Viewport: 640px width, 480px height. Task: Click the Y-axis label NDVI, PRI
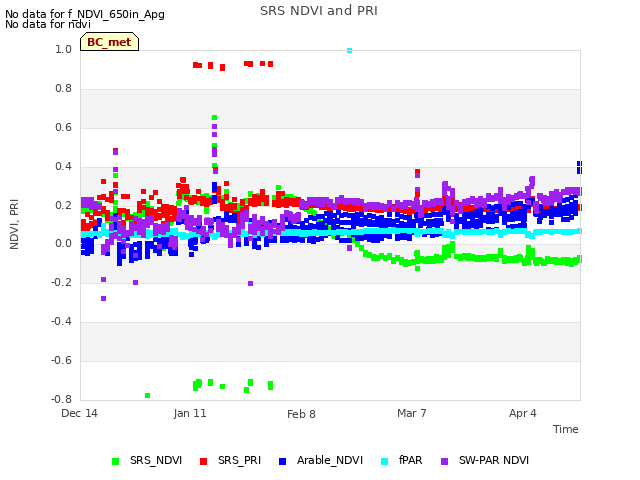click(14, 224)
